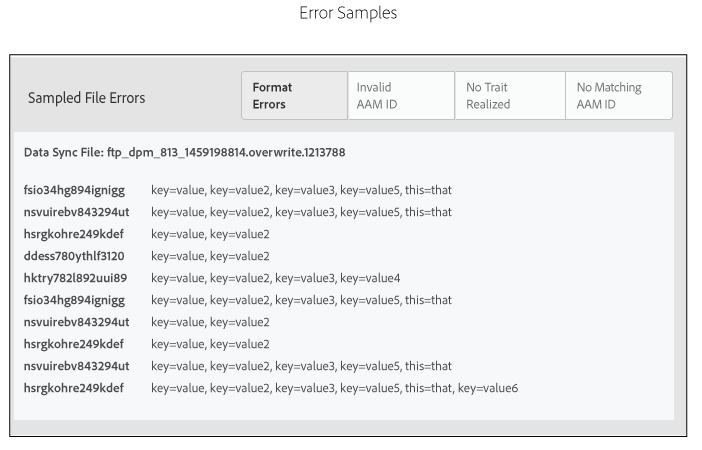Click key values beside ddess780ythlf3120

click(210, 256)
